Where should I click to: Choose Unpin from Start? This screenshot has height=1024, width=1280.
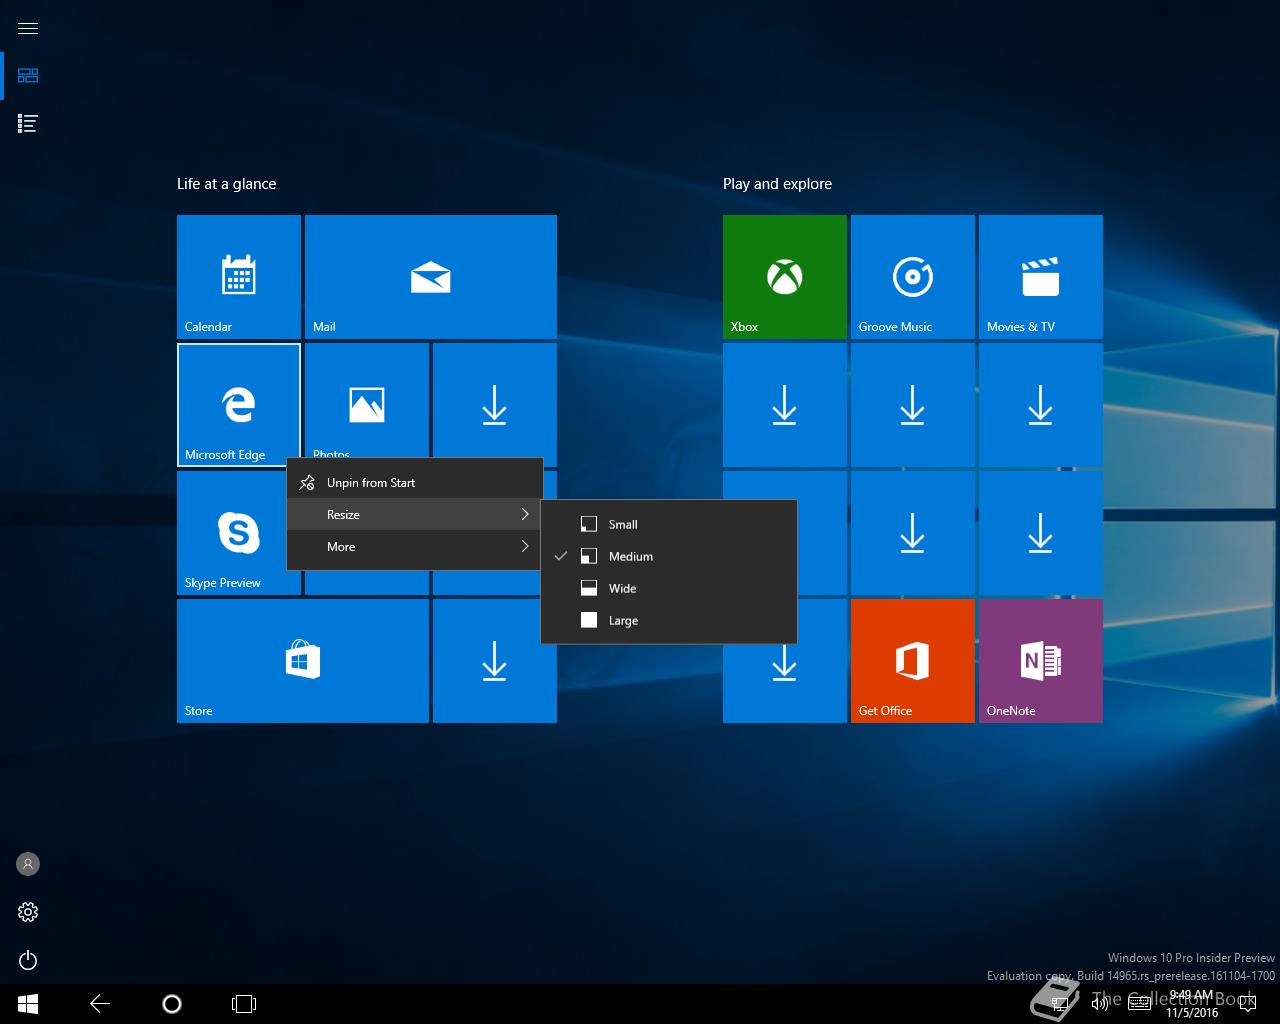[415, 482]
